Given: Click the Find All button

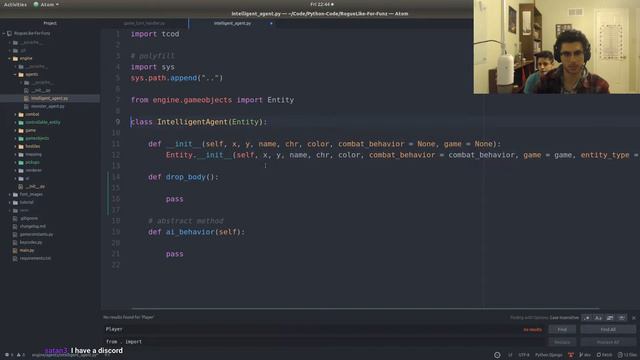Looking at the screenshot, I should coord(608,329).
